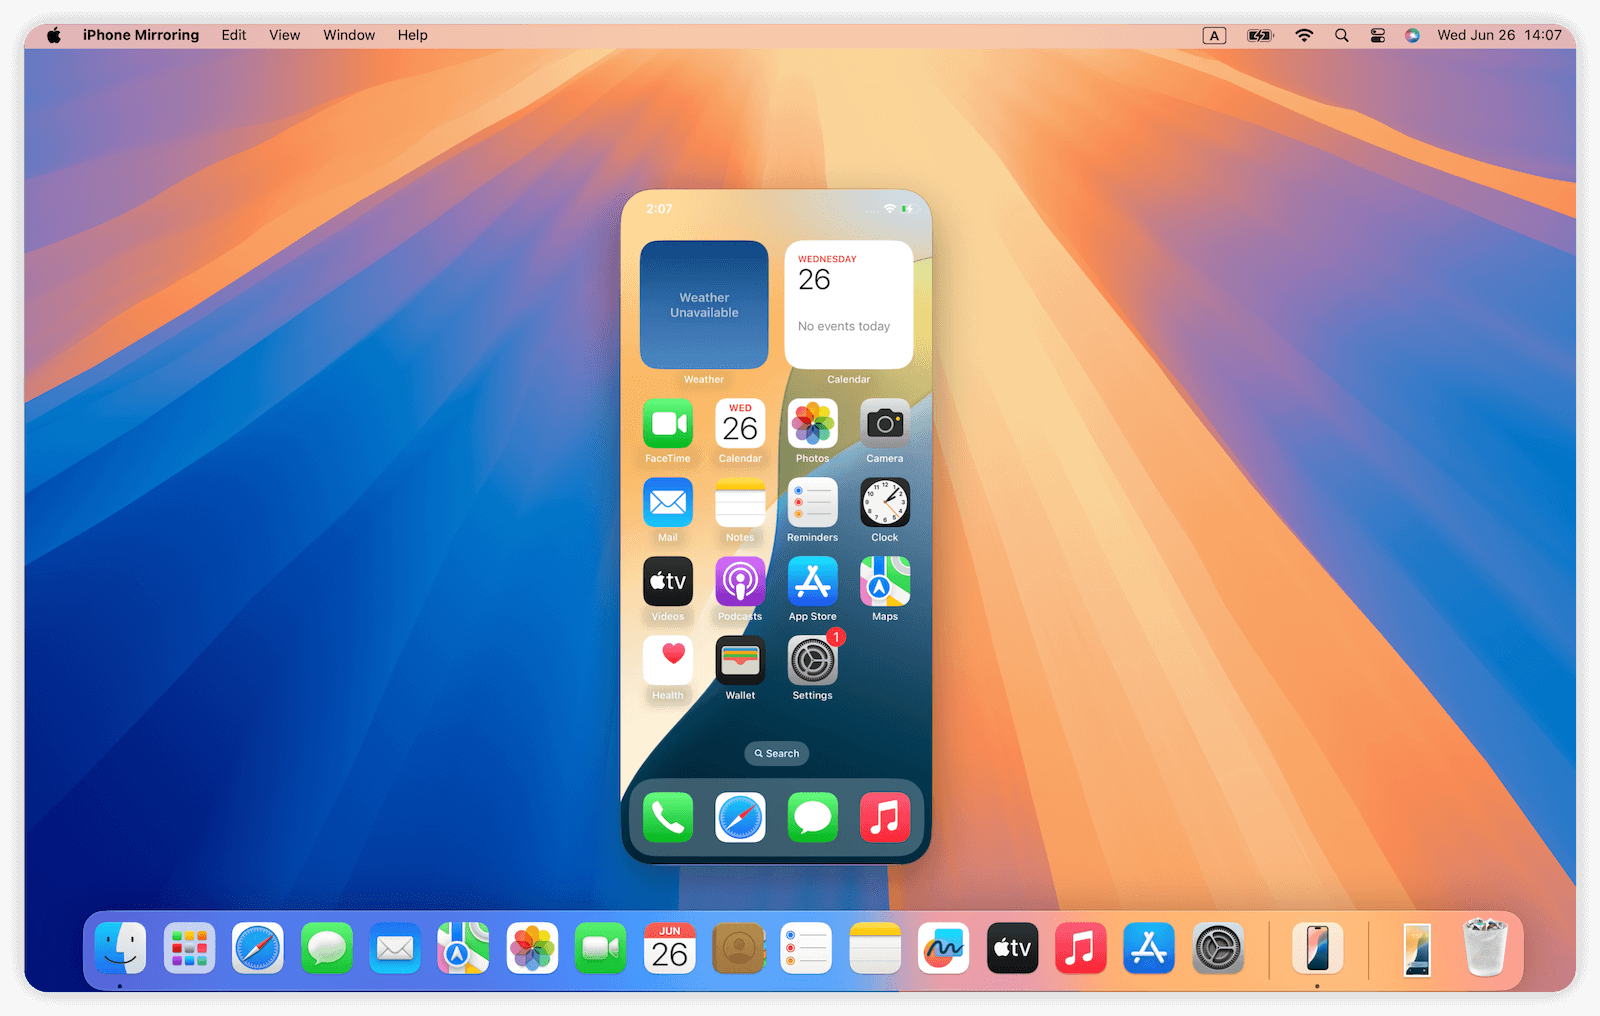
Task: Open Calendar from the Mac Dock
Action: click(x=670, y=948)
